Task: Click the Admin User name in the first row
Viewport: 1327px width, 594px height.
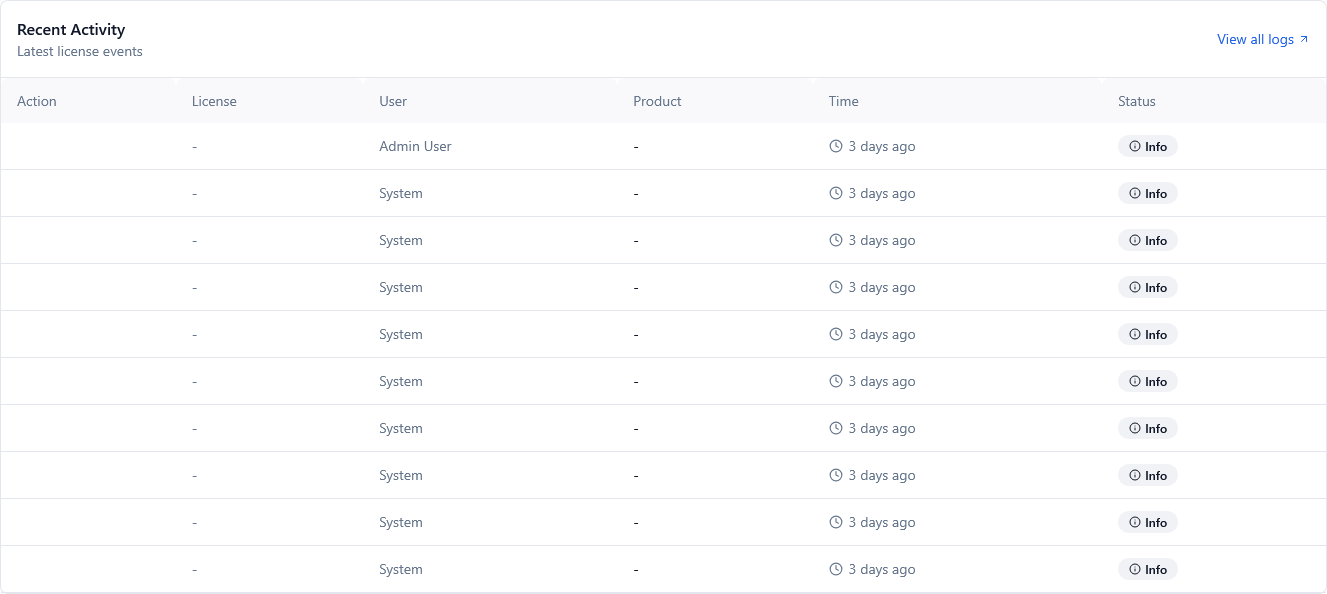Action: pyautogui.click(x=415, y=146)
